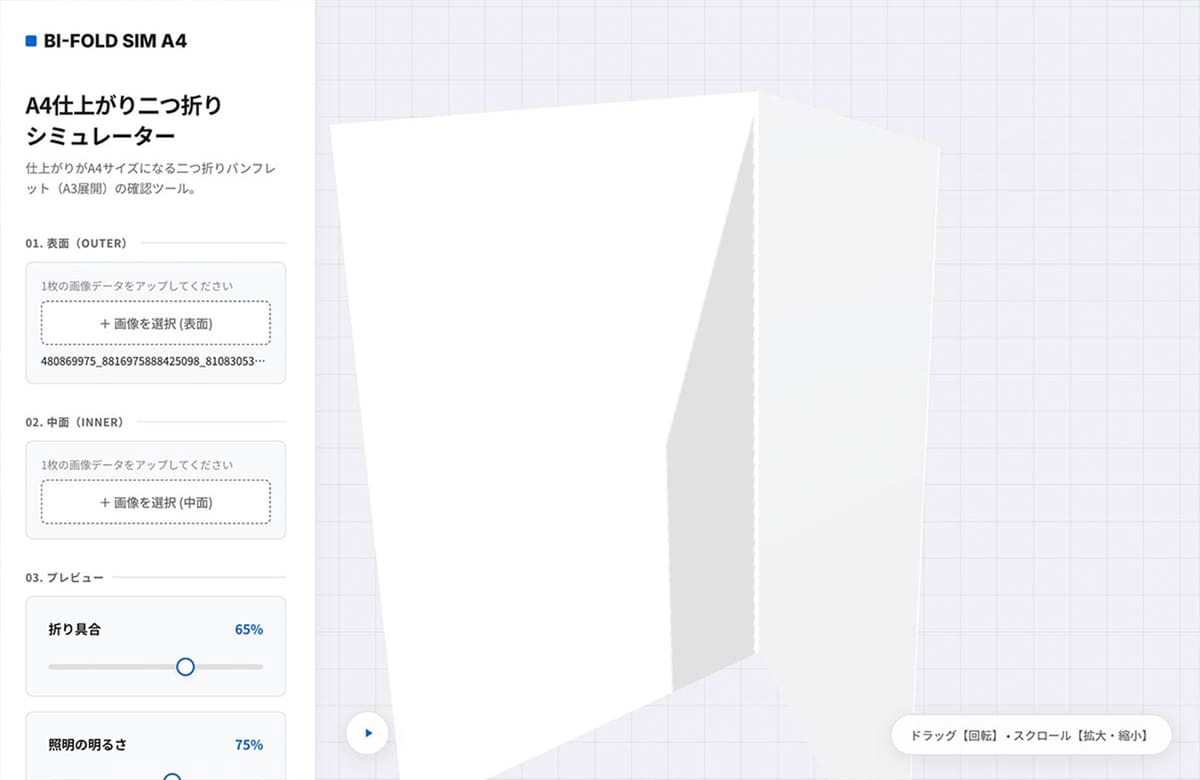Screen dimensions: 1200x780
Task: Click the 75% brightness value
Action: click(x=249, y=745)
